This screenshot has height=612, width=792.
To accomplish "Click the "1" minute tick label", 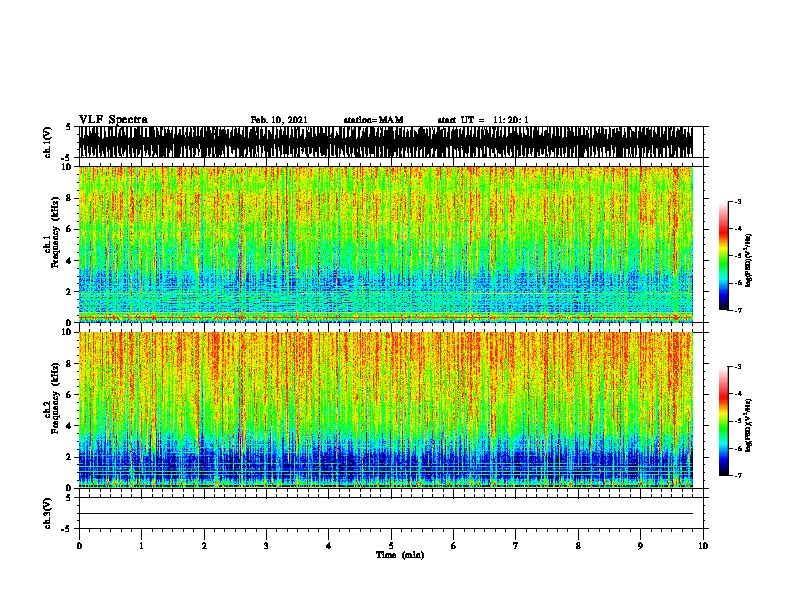I will coord(142,546).
